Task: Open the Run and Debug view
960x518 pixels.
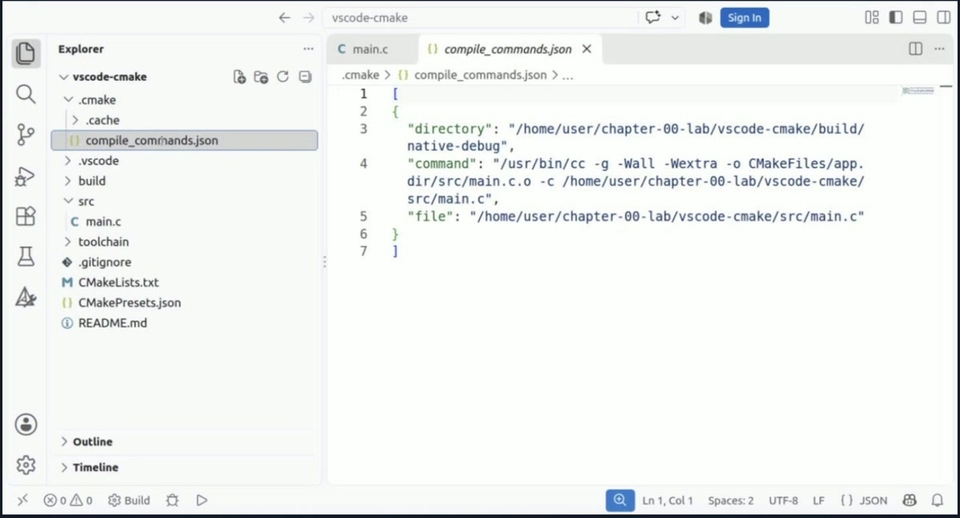Action: tap(26, 176)
